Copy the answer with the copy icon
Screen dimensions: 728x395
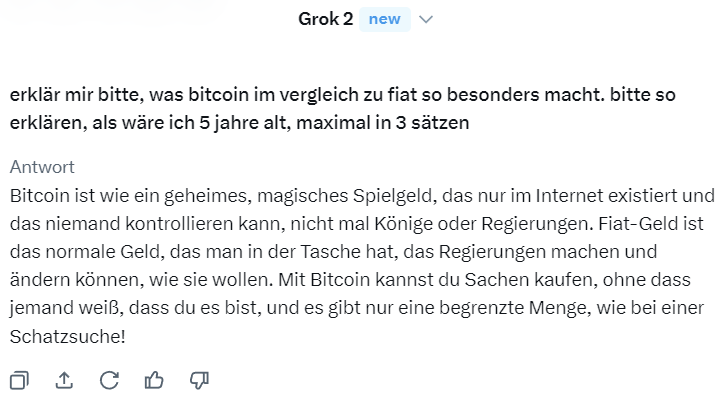[x=19, y=380]
